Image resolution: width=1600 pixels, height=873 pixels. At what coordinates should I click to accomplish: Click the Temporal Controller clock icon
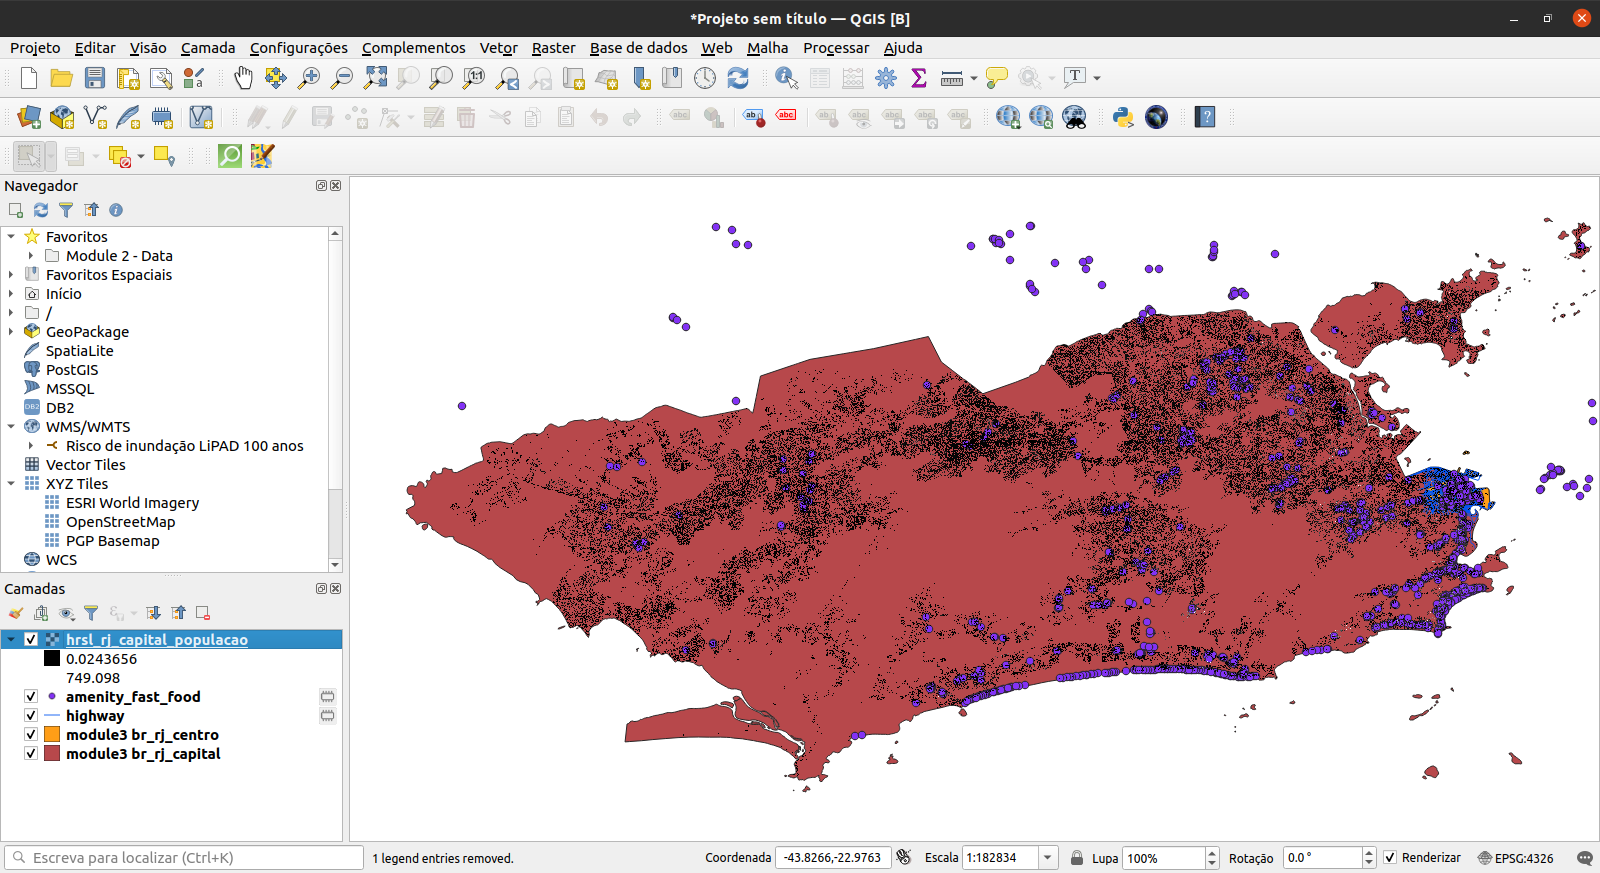point(705,78)
